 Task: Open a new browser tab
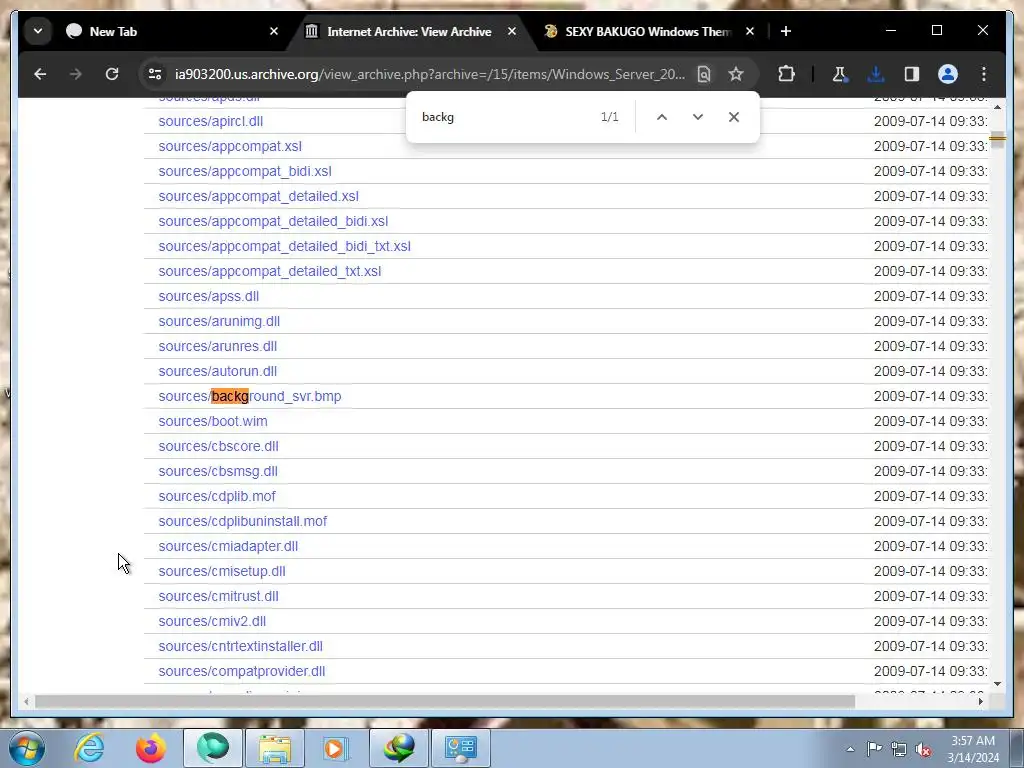786,31
